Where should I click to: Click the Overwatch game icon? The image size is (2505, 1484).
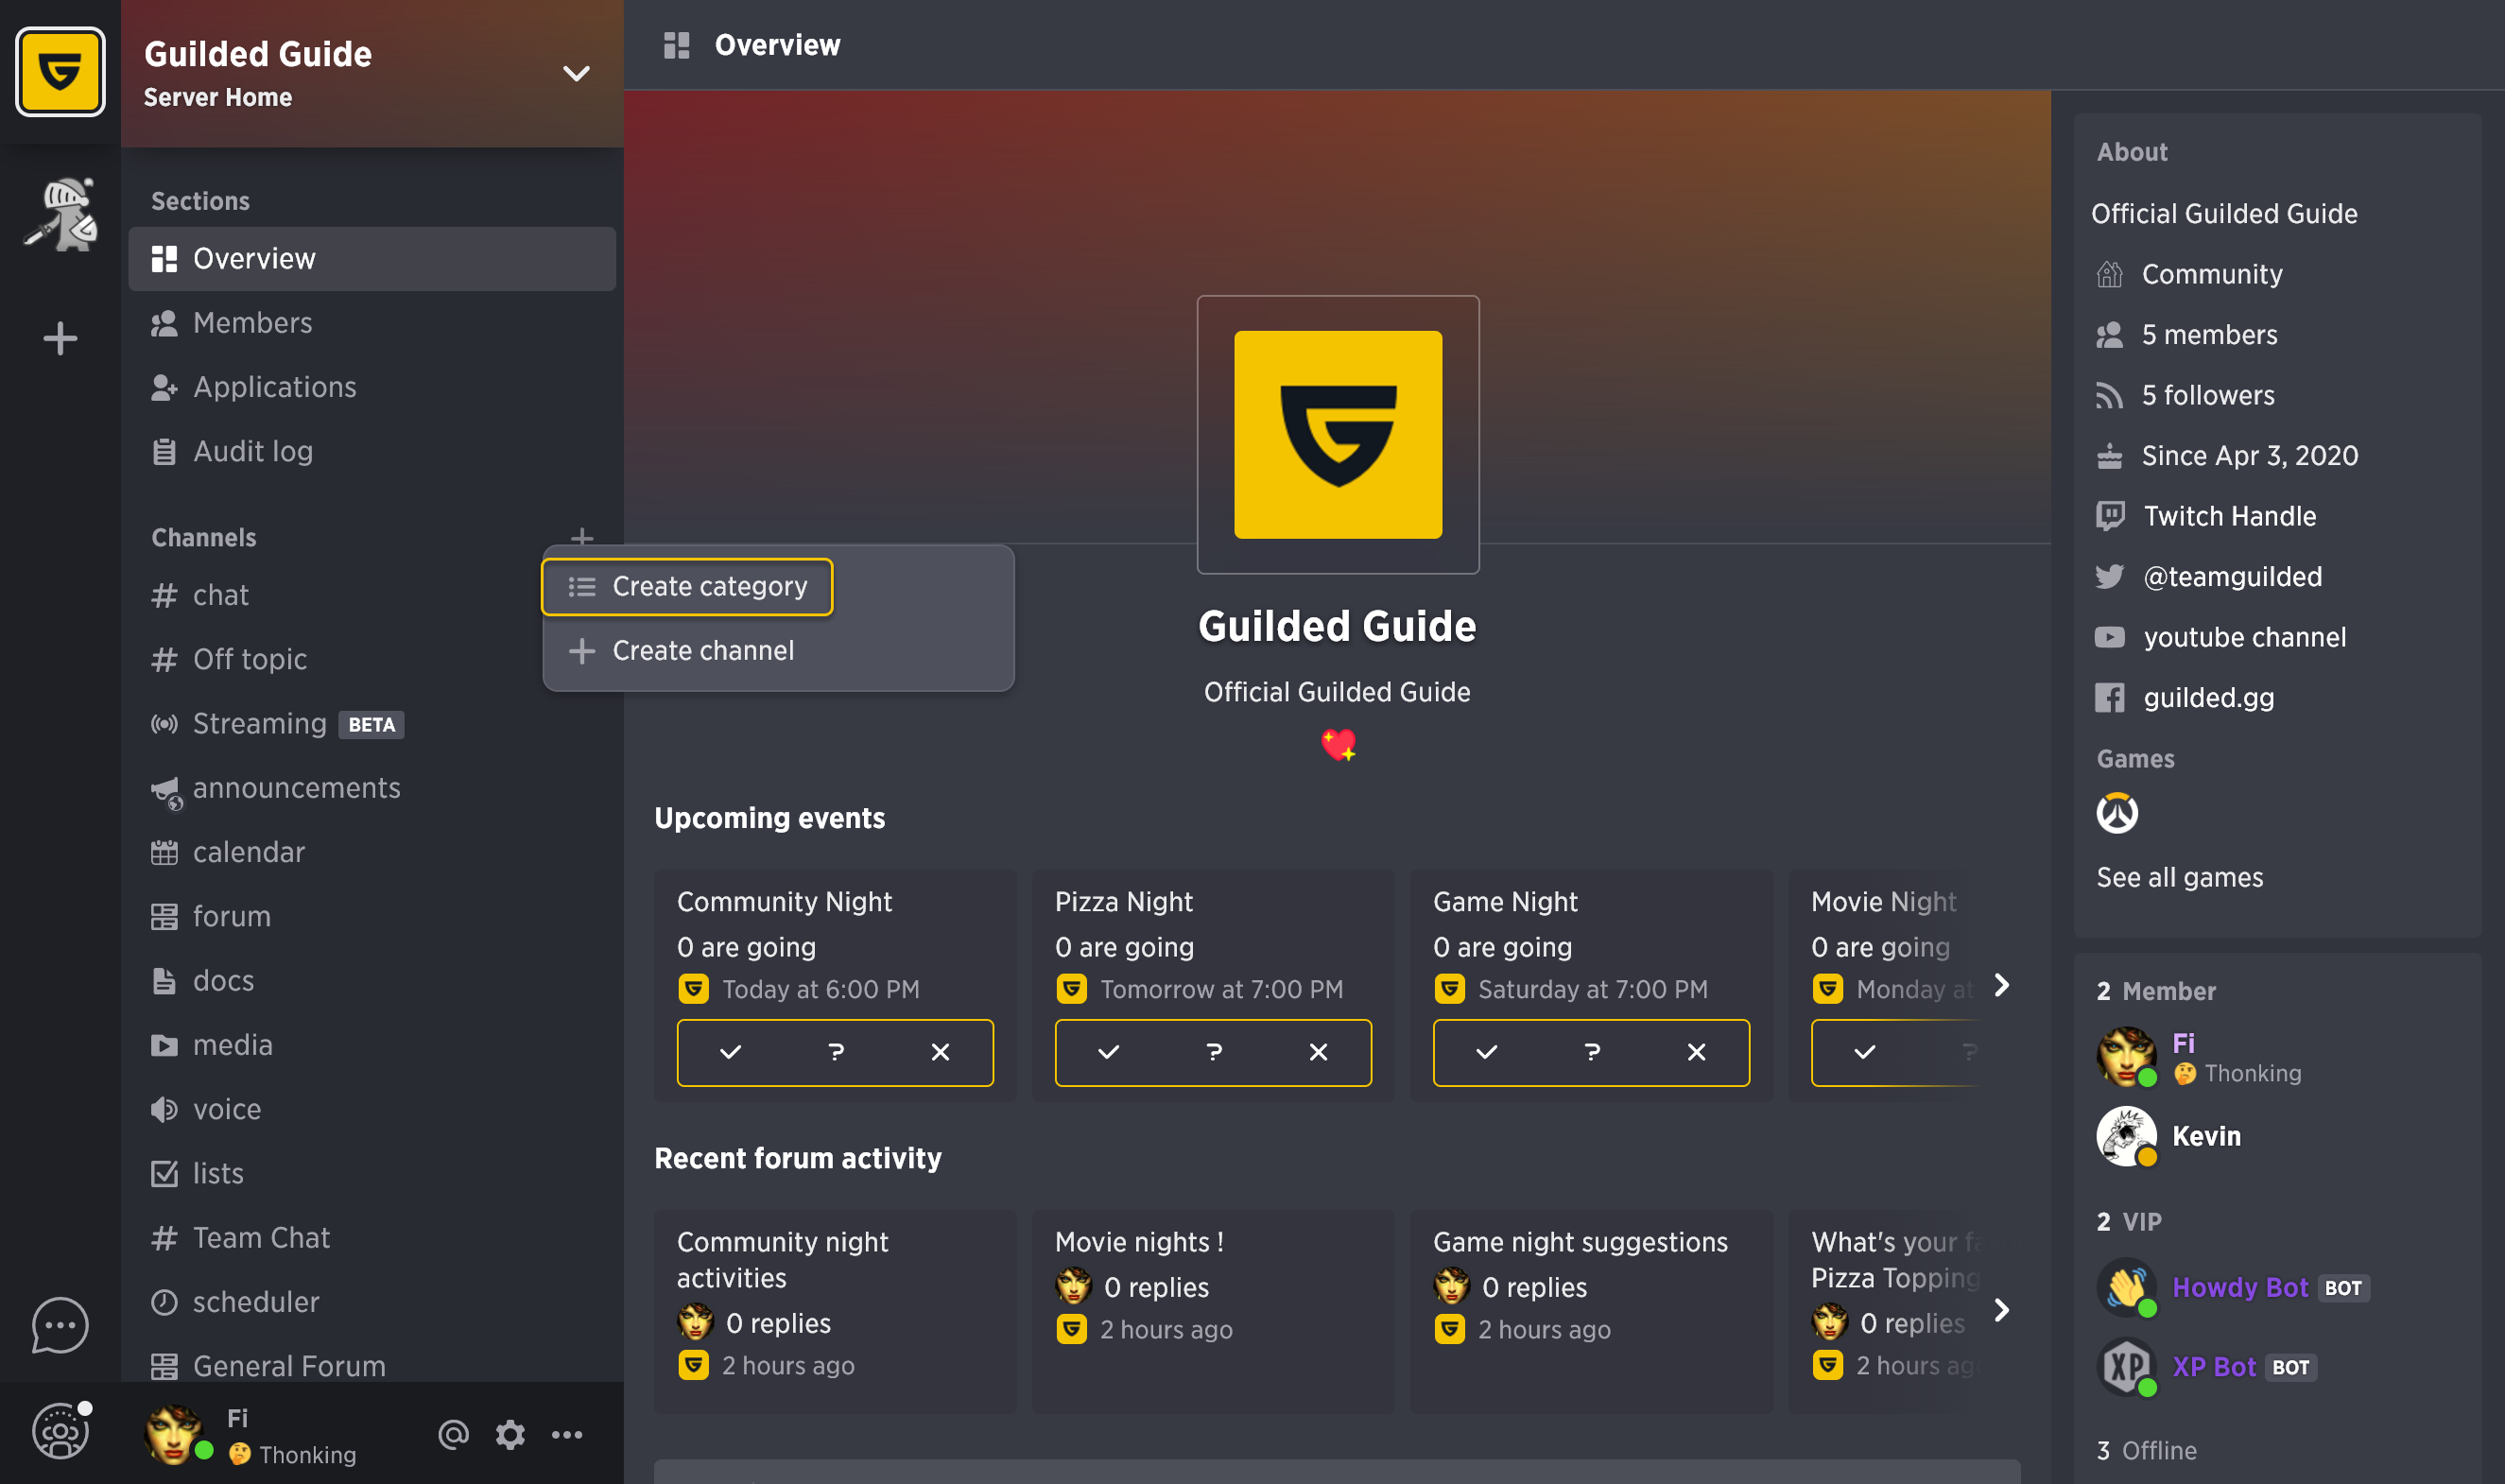click(x=2117, y=813)
